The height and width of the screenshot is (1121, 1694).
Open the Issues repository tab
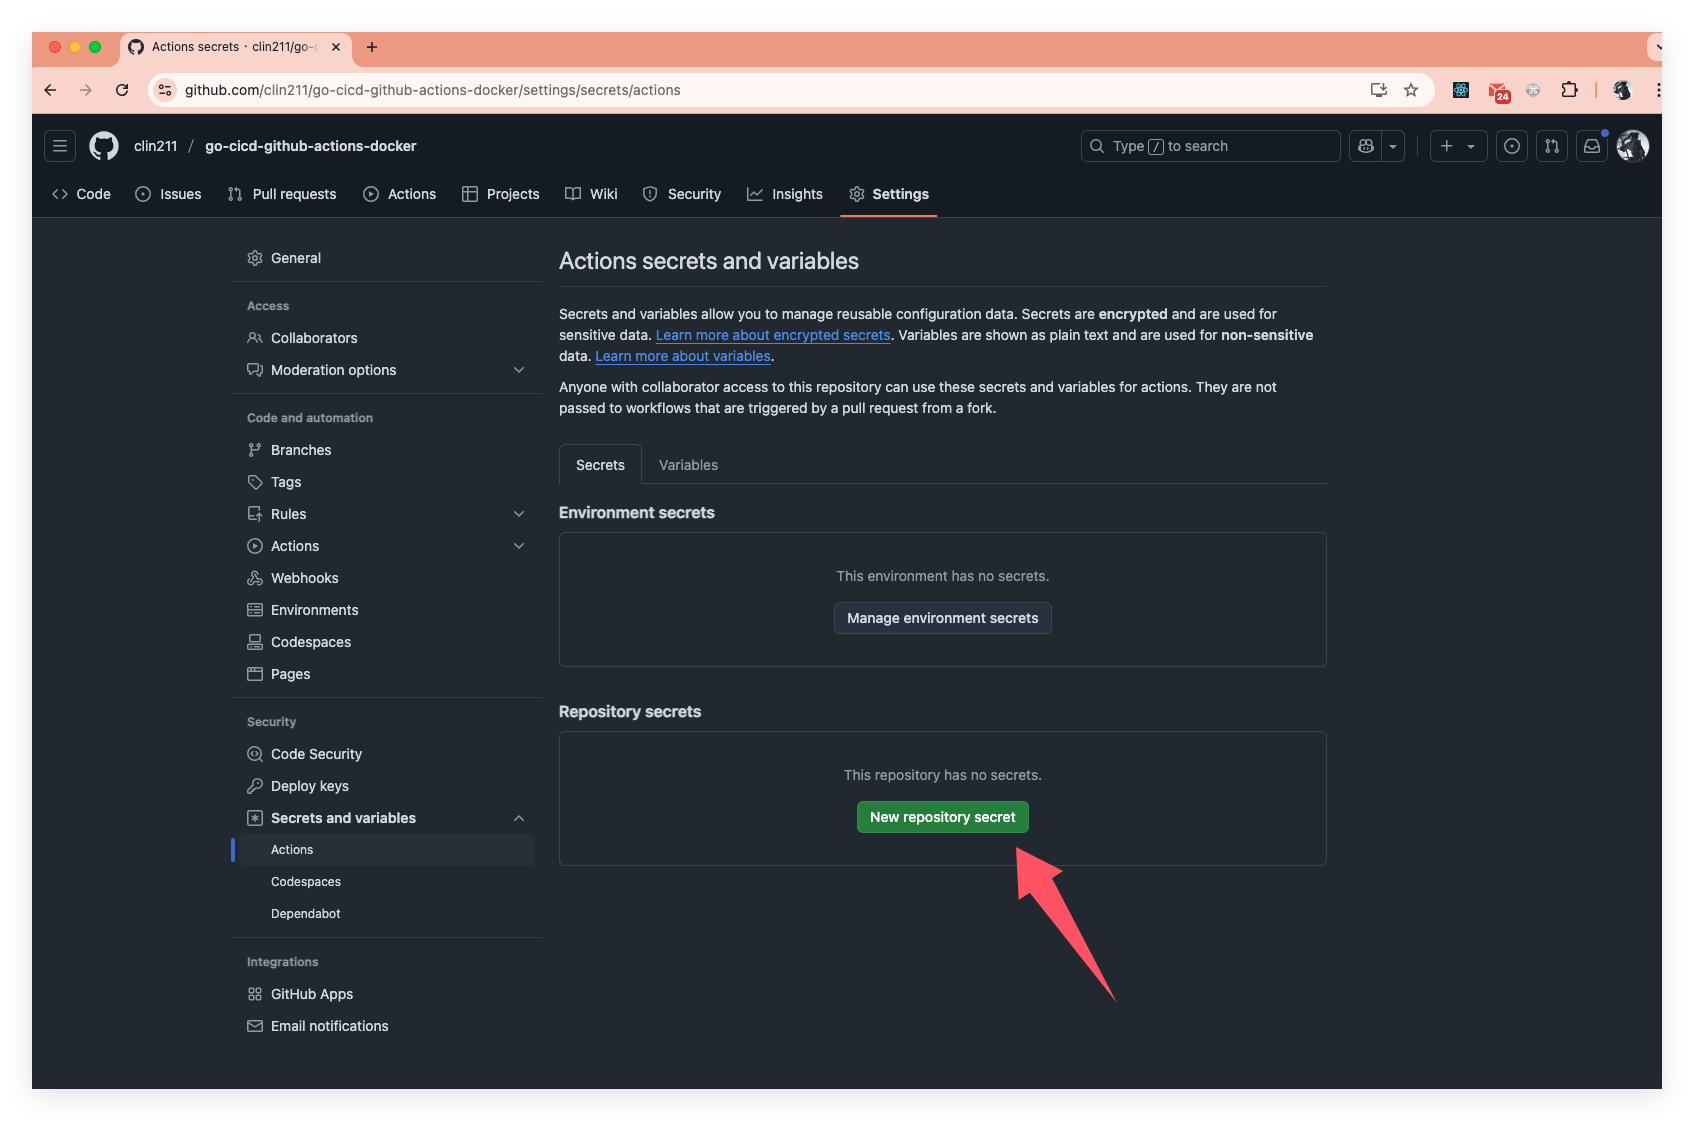click(x=168, y=194)
